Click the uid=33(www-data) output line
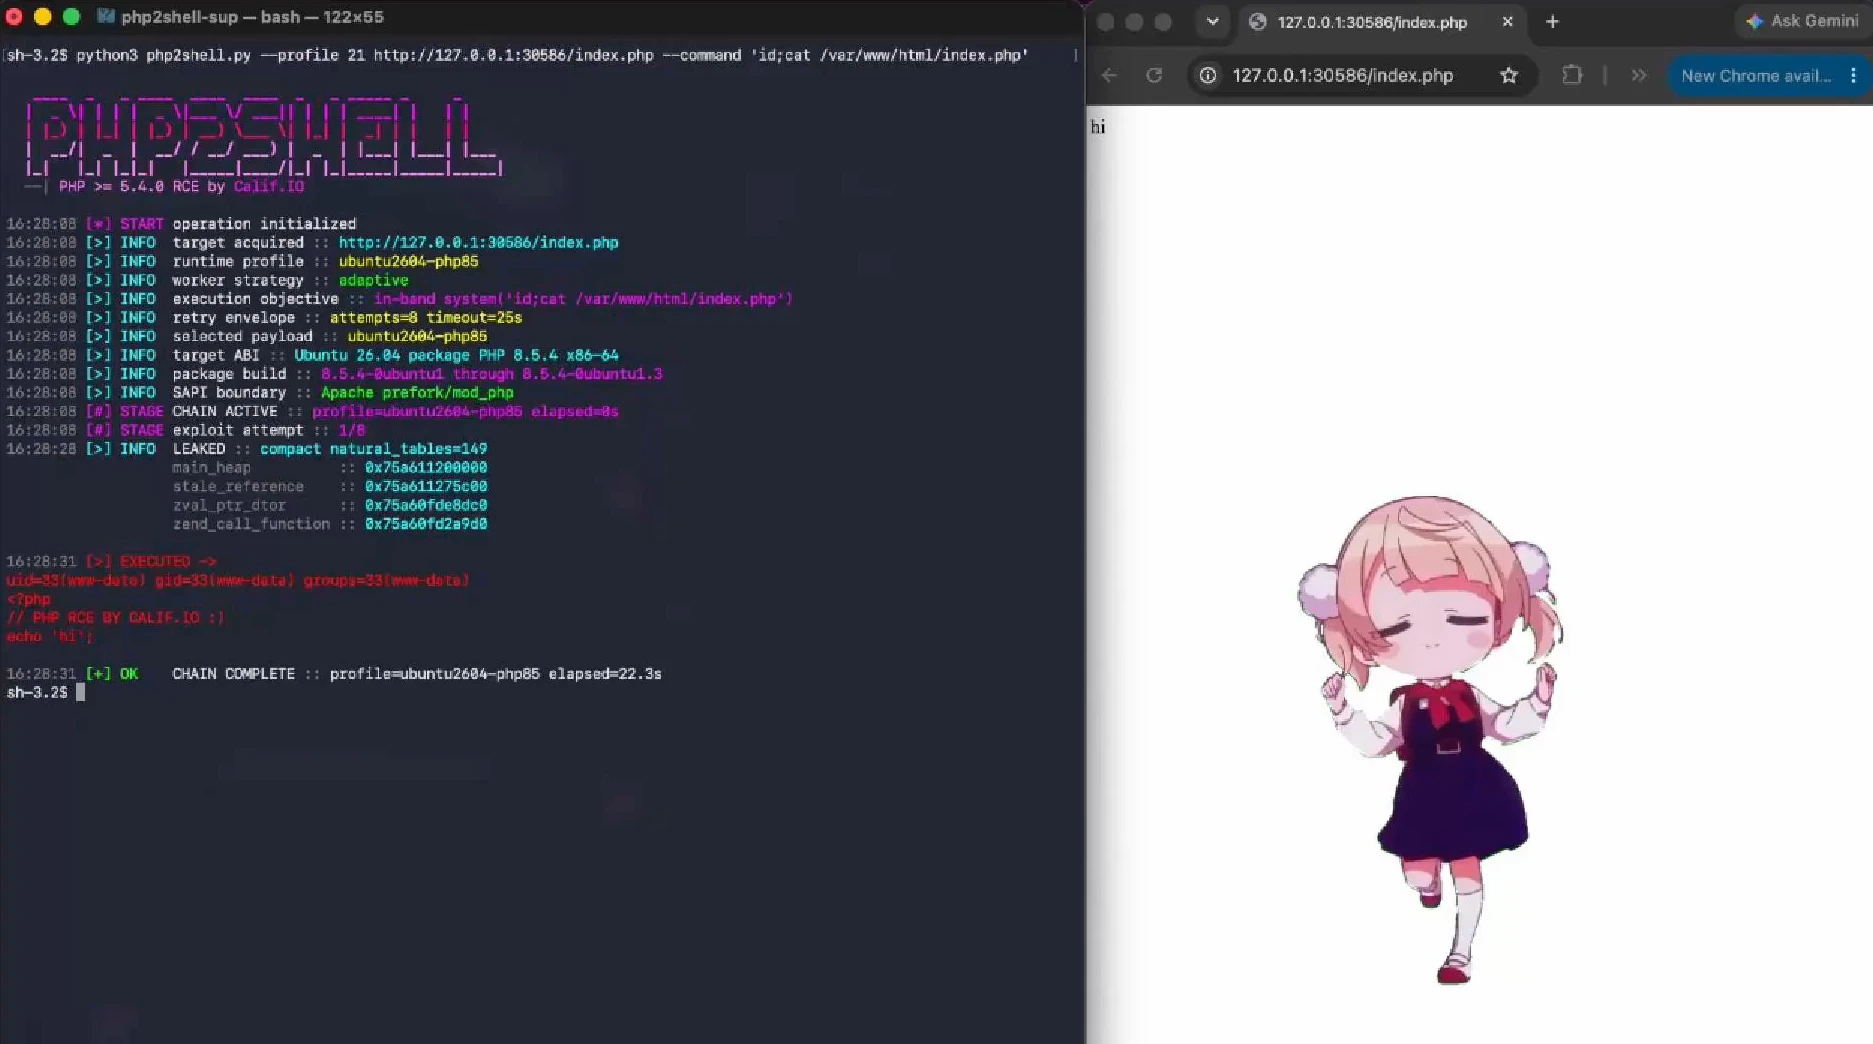Screen dimensions: 1873x1044 238,580
